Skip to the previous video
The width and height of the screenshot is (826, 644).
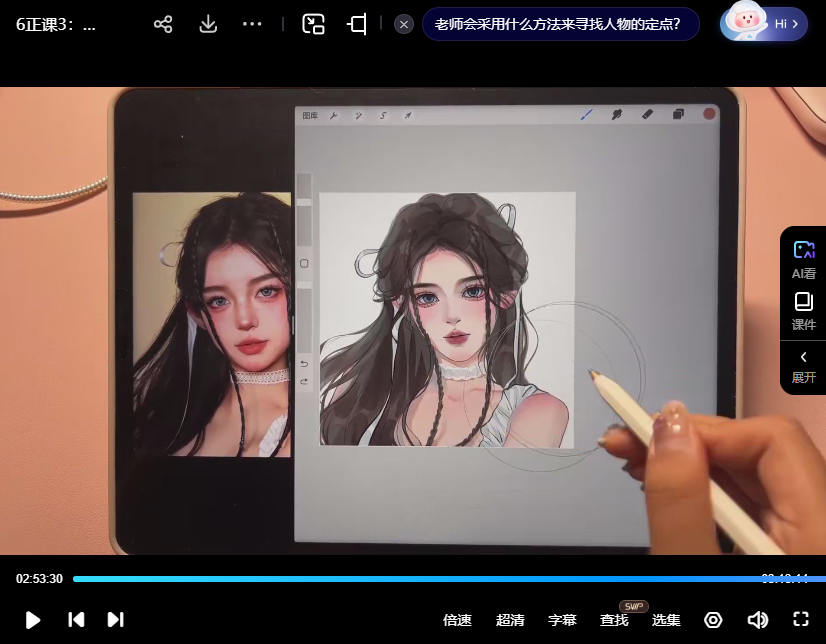point(76,620)
